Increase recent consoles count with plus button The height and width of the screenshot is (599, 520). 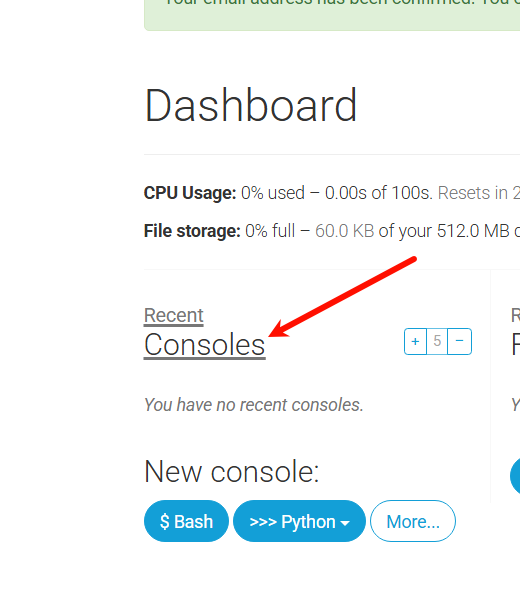(415, 341)
